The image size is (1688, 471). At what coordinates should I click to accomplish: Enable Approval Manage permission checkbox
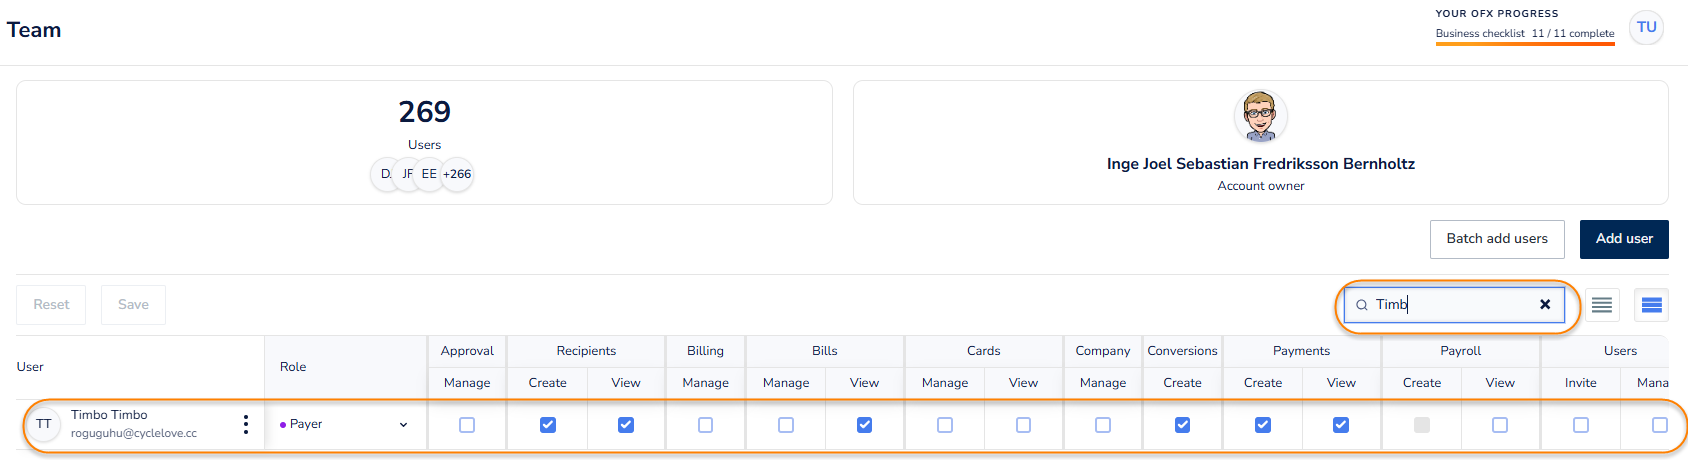[x=467, y=425]
